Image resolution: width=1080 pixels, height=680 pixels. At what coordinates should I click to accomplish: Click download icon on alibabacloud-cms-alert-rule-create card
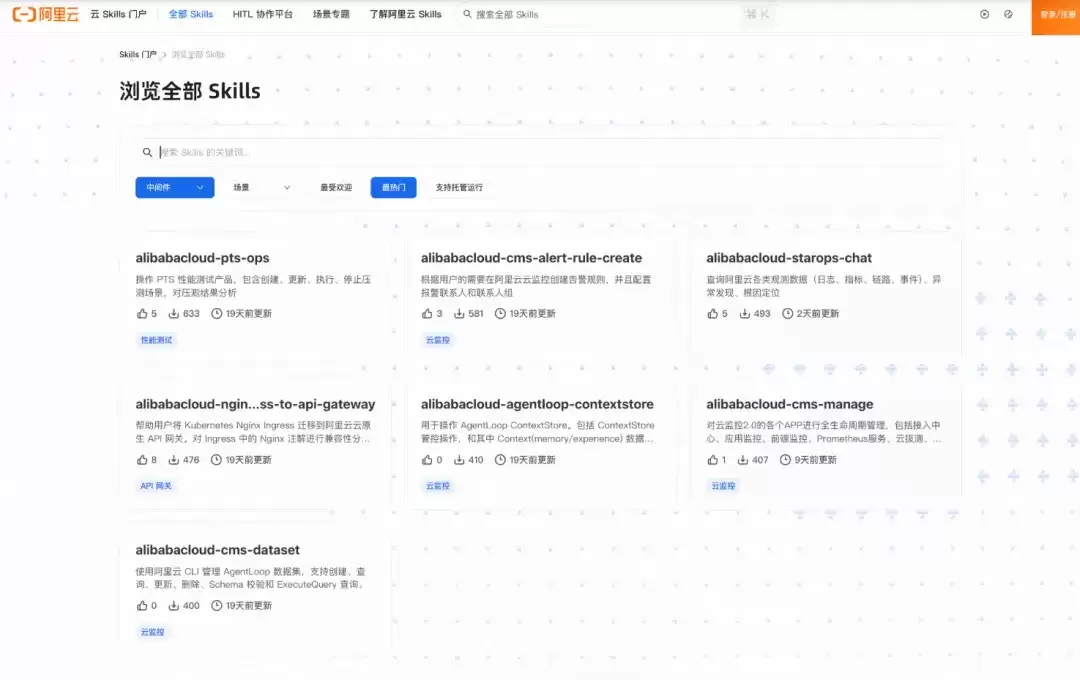(459, 313)
